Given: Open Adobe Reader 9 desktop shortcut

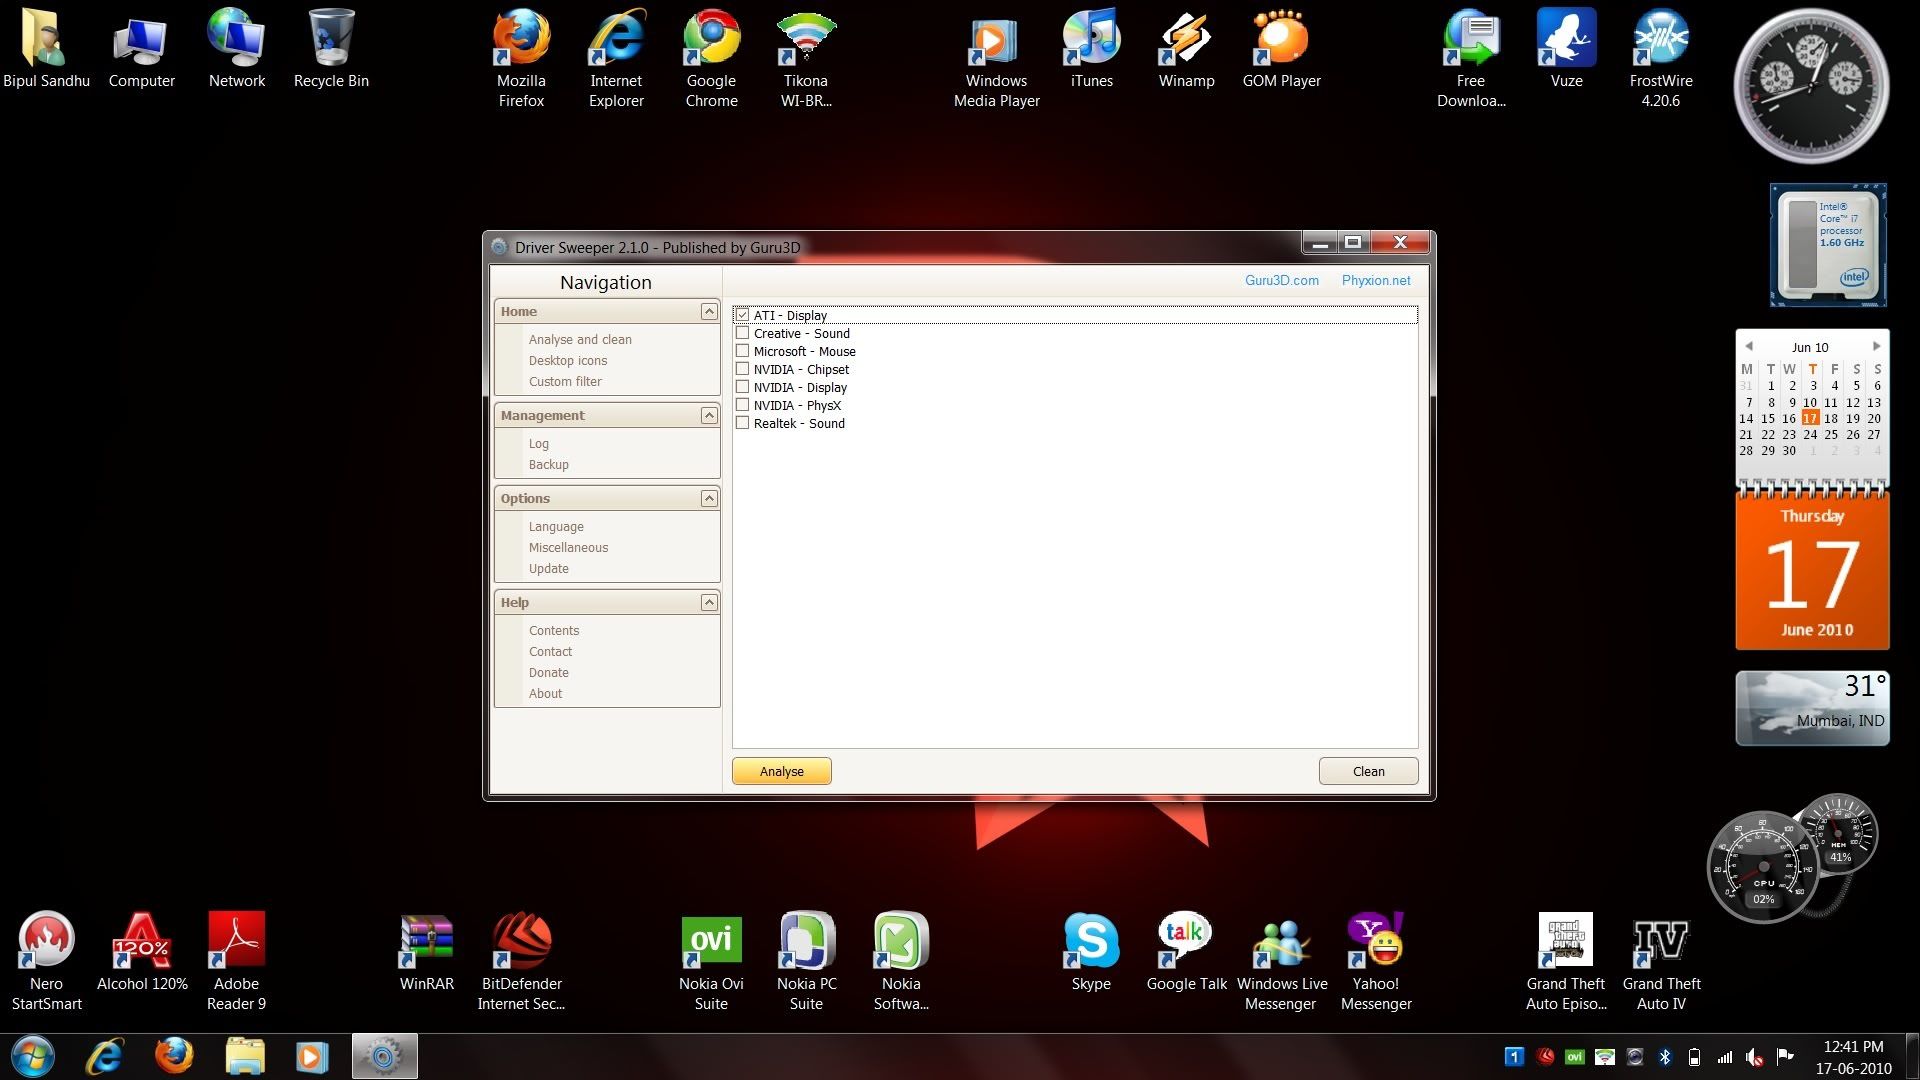Looking at the screenshot, I should (x=236, y=961).
